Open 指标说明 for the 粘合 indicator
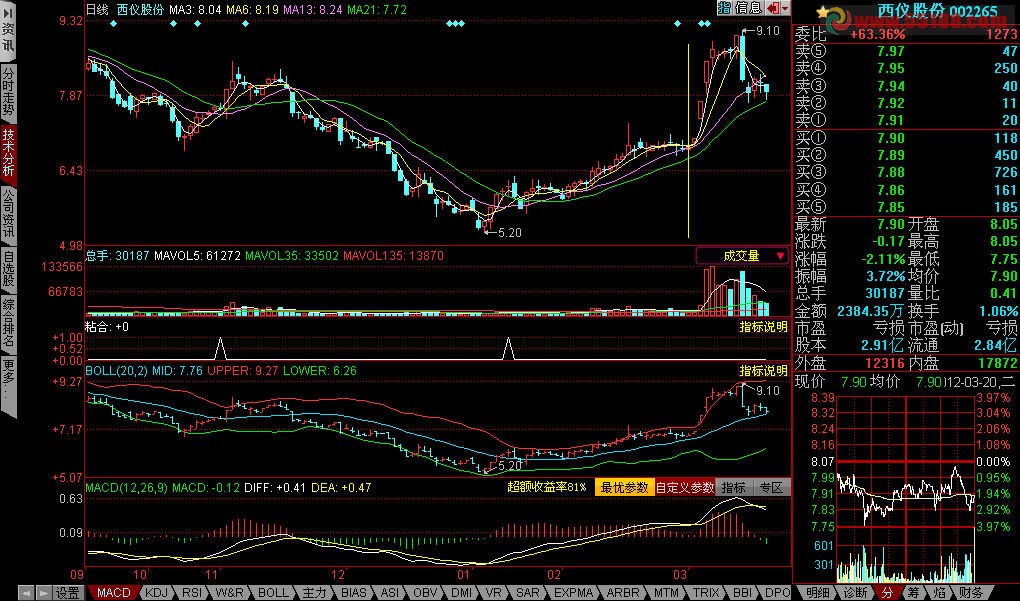The width and height of the screenshot is (1020, 601). [763, 327]
